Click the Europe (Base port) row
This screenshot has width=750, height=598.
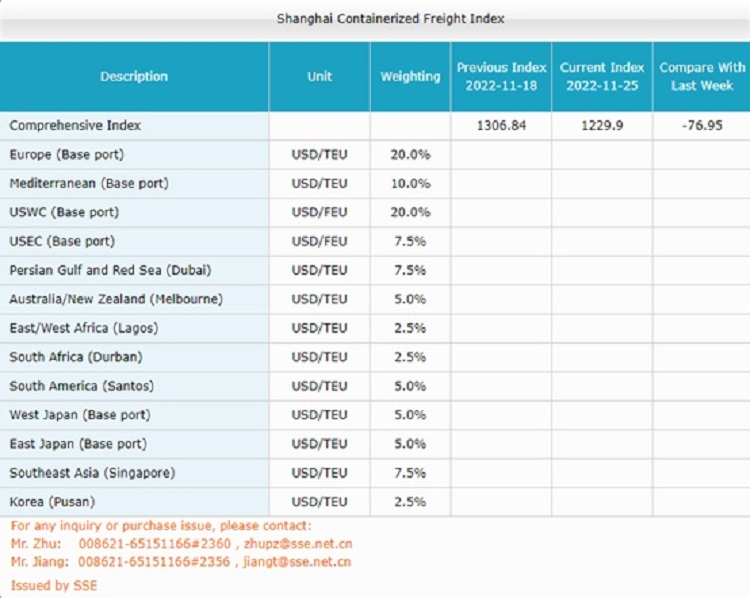(x=67, y=155)
